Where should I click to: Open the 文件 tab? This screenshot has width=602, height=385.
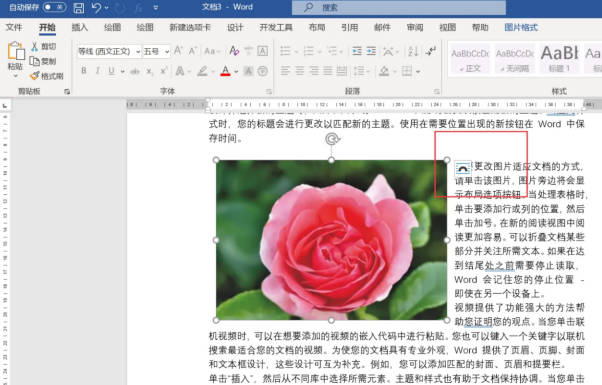[14, 27]
